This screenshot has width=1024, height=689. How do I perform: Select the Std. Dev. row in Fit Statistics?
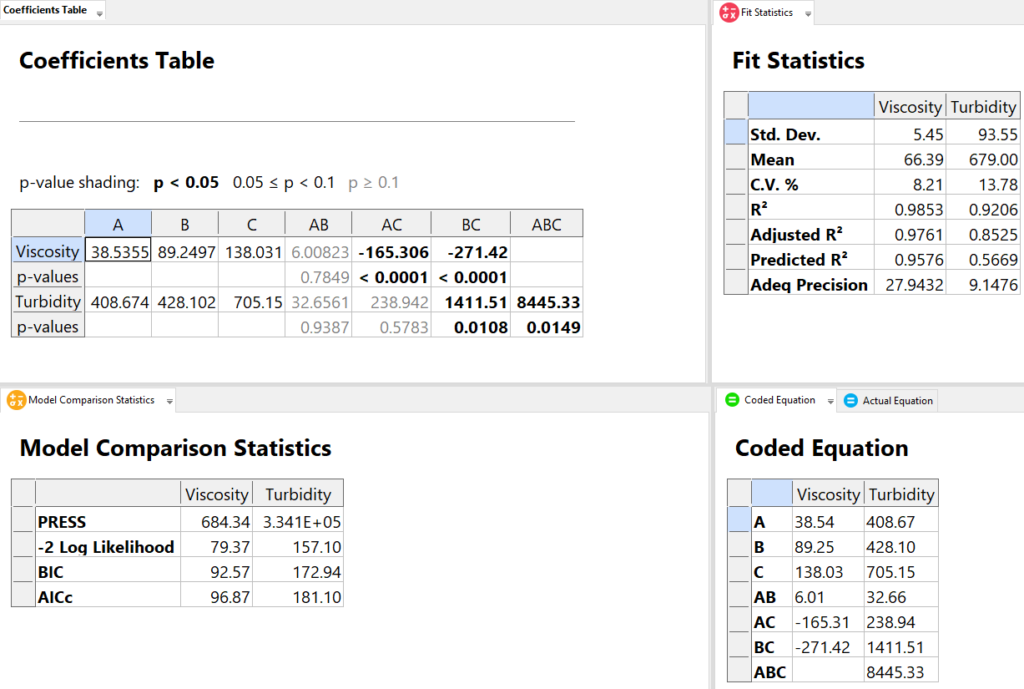coord(785,134)
